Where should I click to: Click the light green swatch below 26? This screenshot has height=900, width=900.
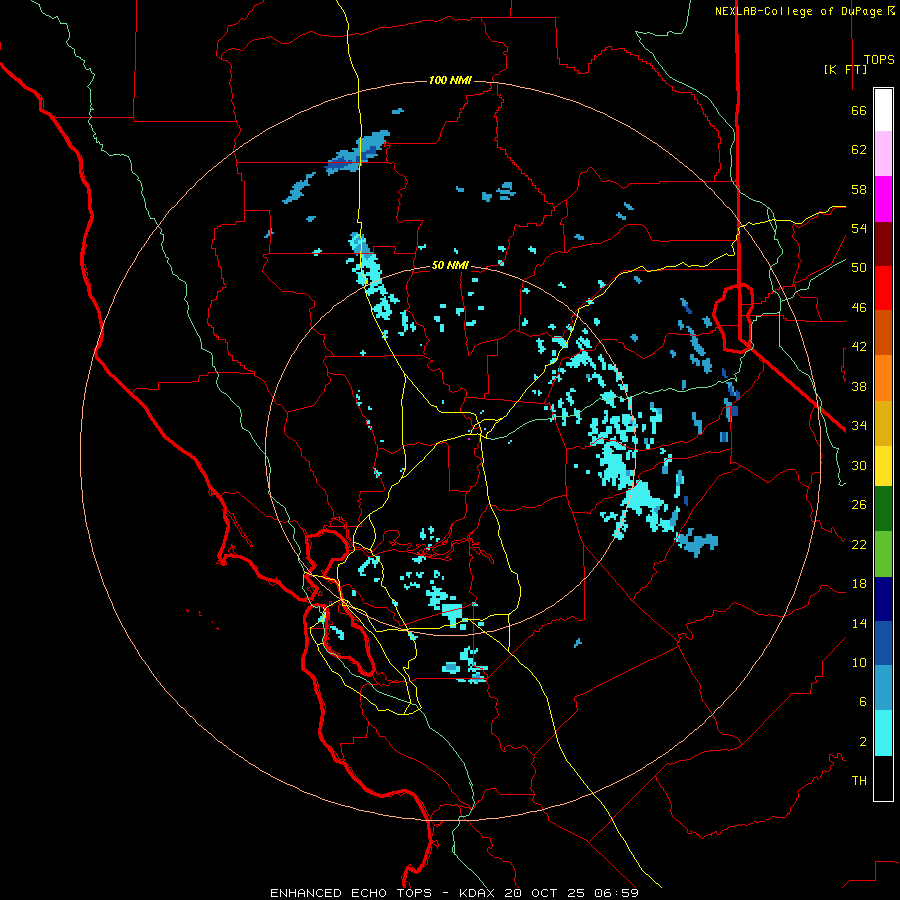point(883,554)
